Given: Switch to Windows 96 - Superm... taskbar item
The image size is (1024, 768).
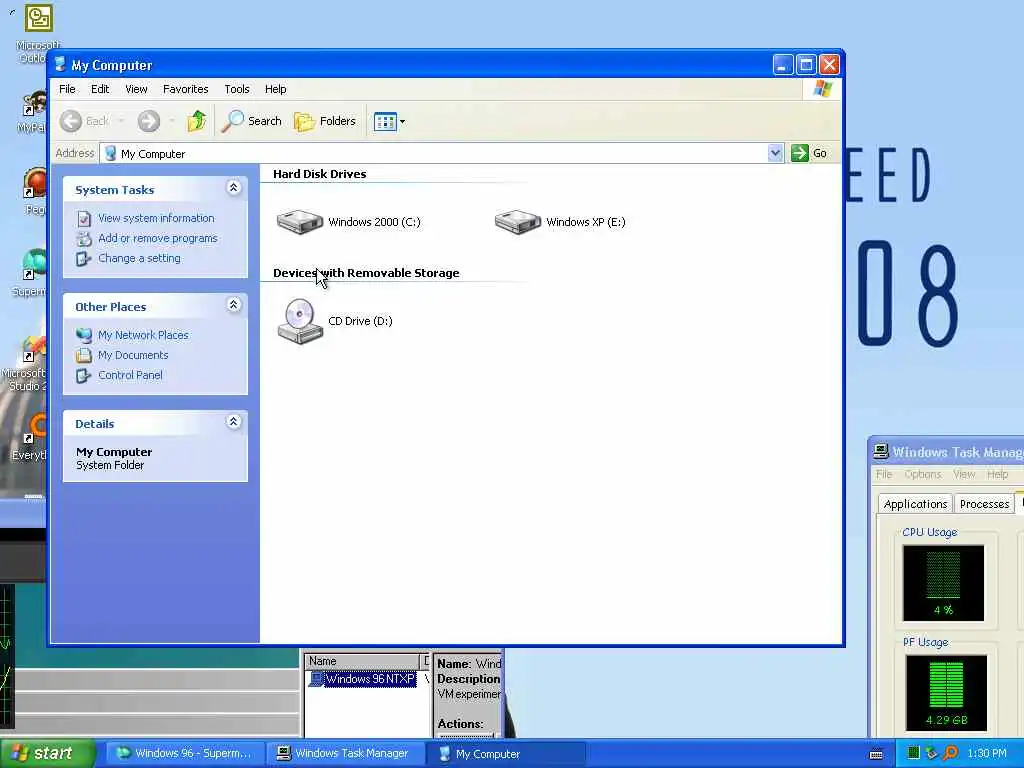Looking at the screenshot, I should click(x=184, y=753).
